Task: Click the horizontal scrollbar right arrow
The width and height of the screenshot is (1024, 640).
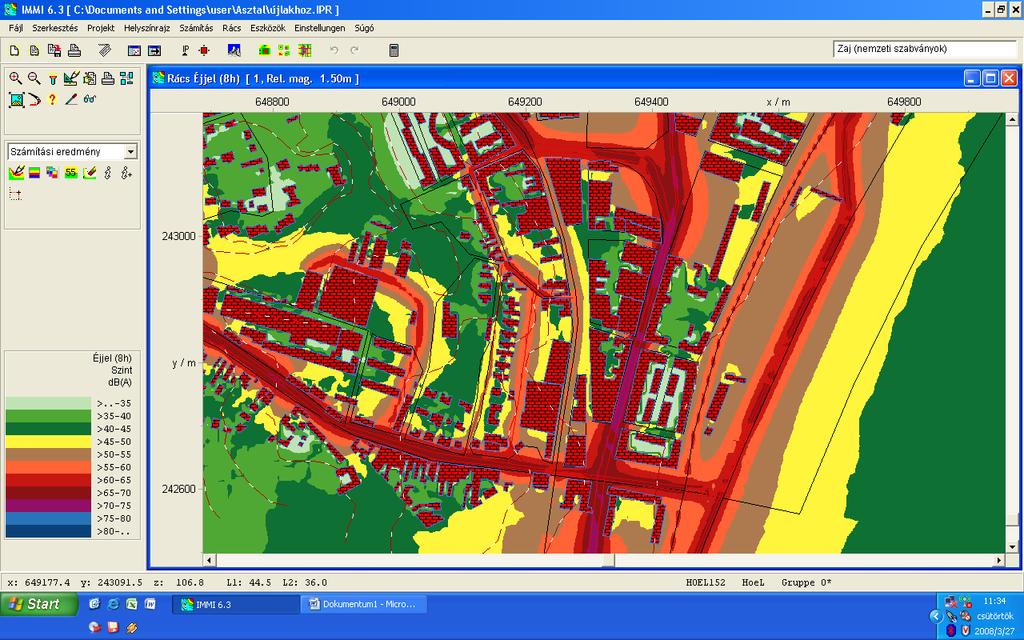Action: tap(999, 560)
